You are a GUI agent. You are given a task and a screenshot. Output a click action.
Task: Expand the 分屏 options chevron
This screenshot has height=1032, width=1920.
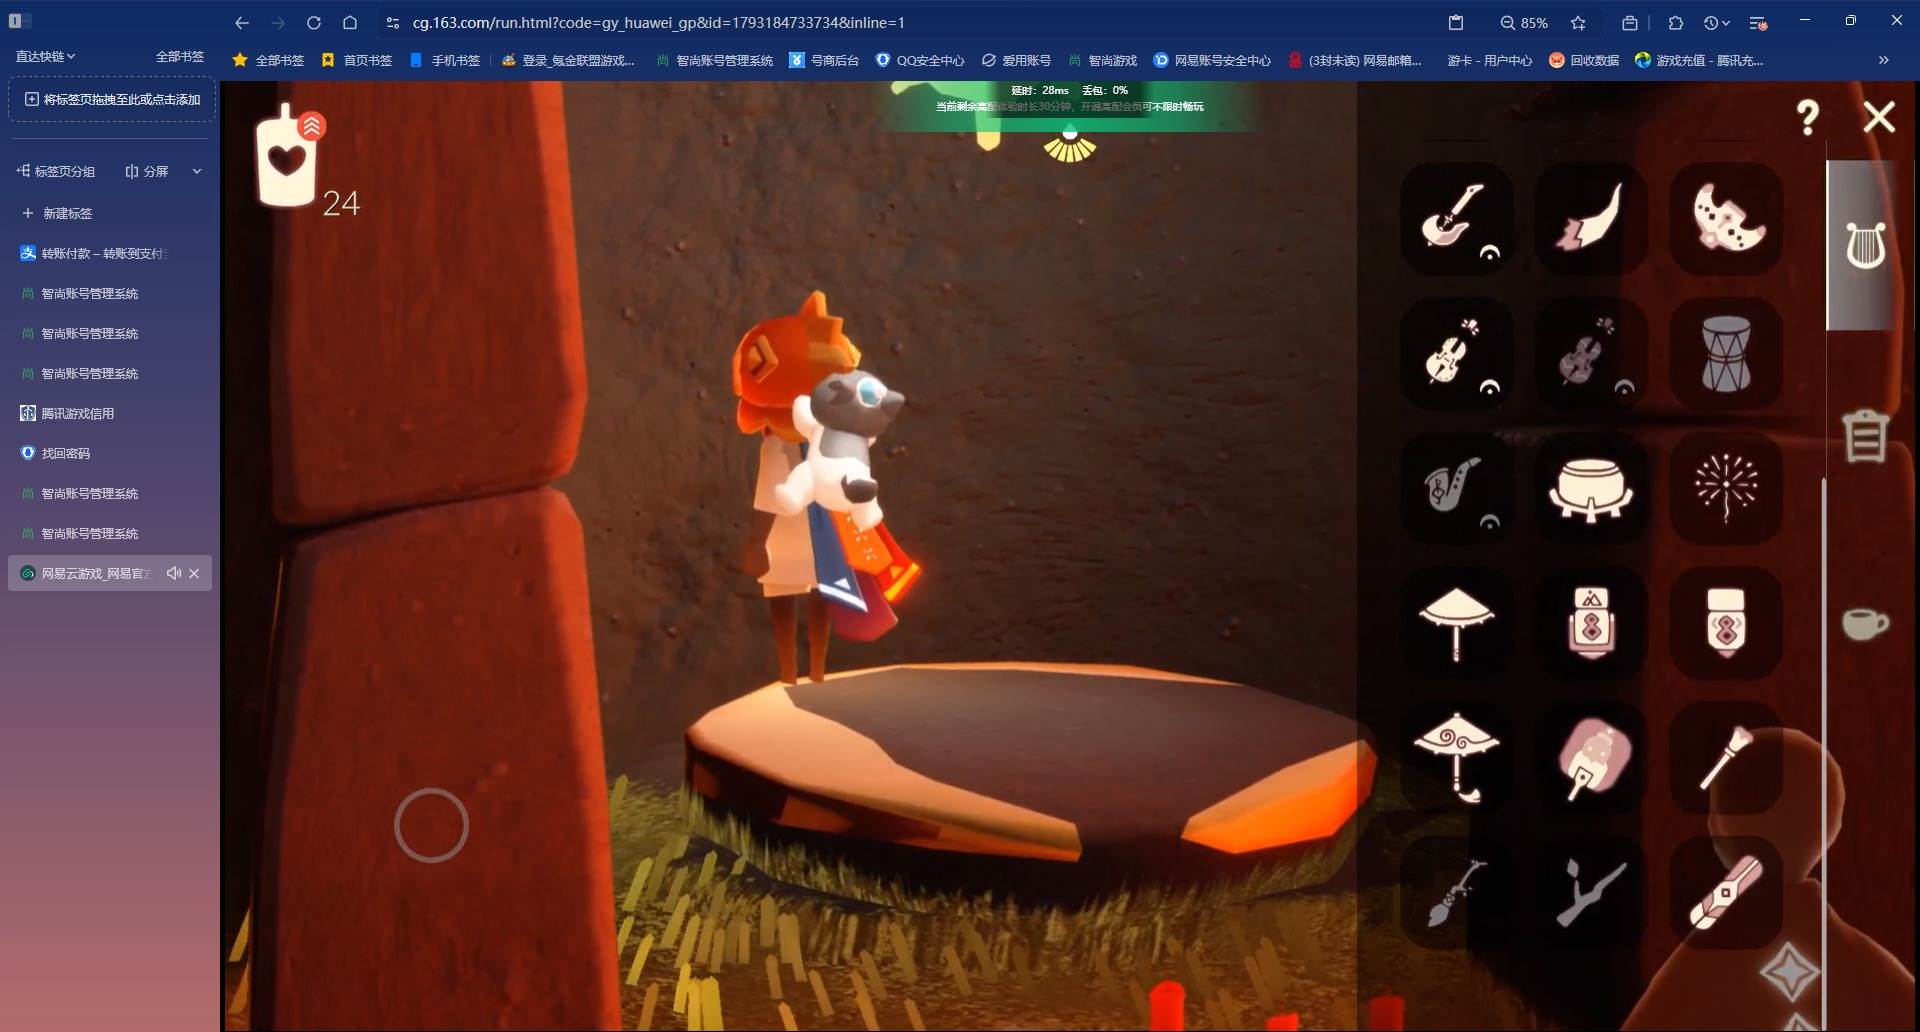pyautogui.click(x=197, y=171)
